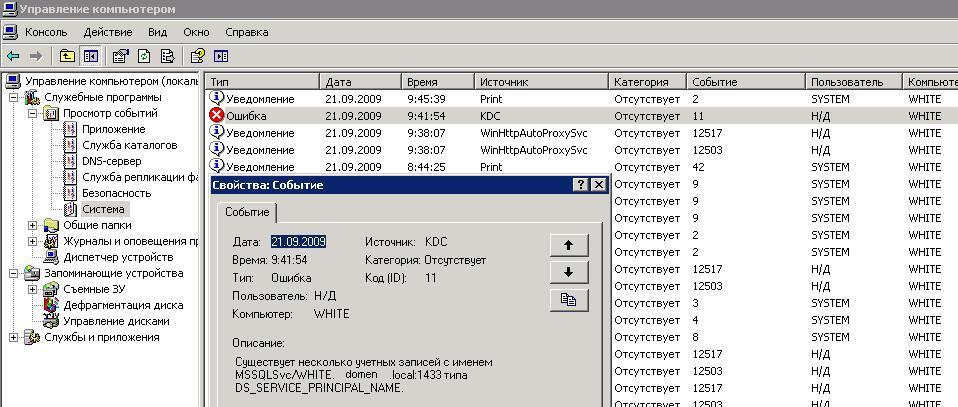Go to next event with down arrow
This screenshot has height=407, width=958.
tap(569, 273)
